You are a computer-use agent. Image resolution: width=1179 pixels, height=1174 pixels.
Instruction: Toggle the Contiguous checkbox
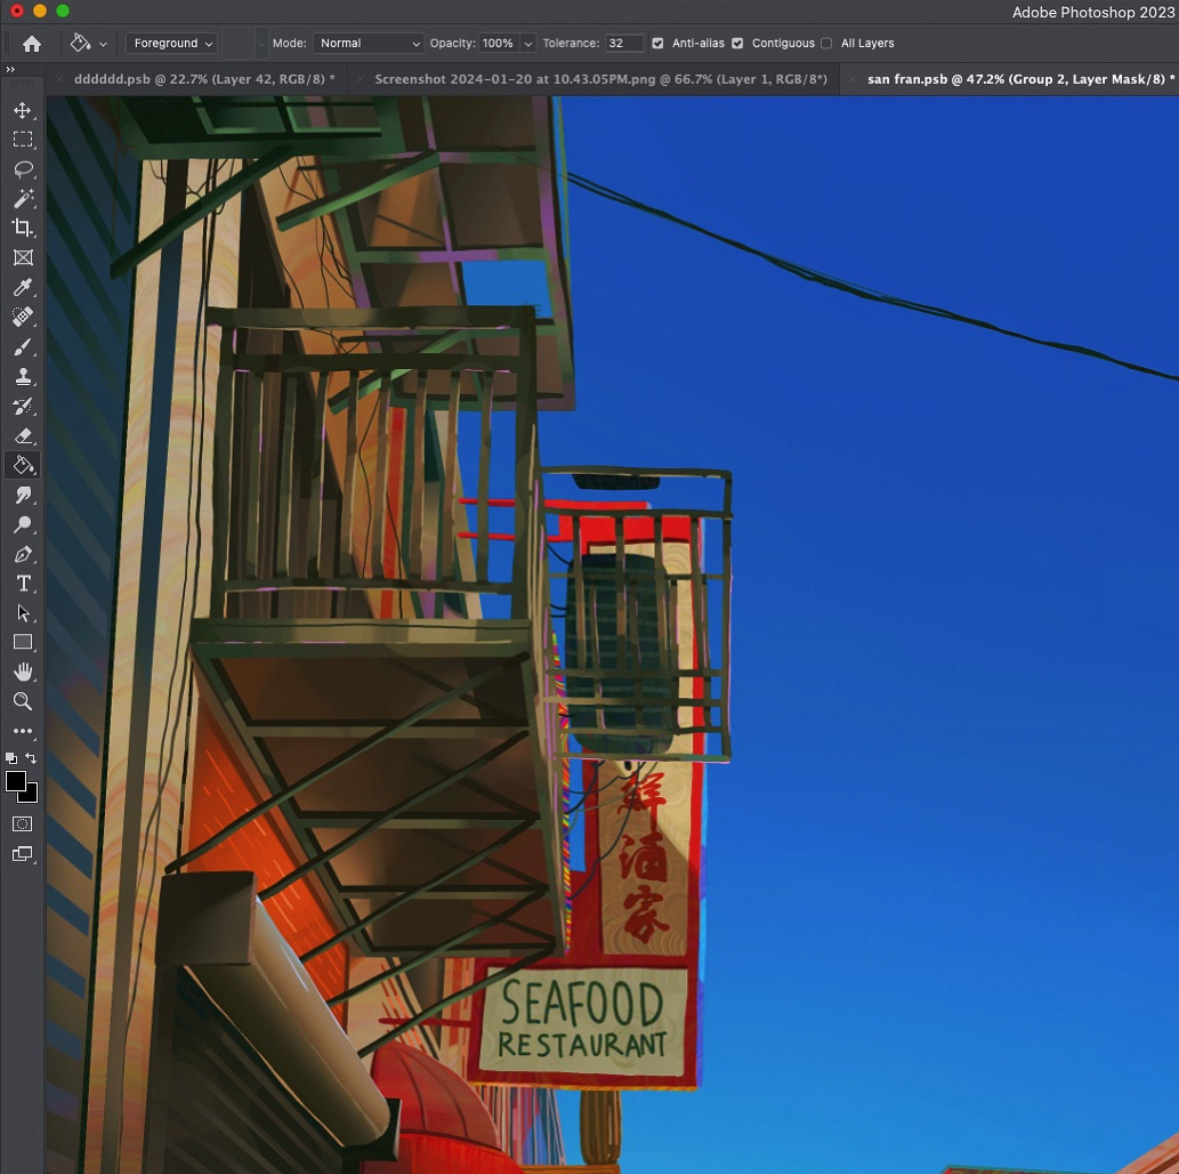738,43
